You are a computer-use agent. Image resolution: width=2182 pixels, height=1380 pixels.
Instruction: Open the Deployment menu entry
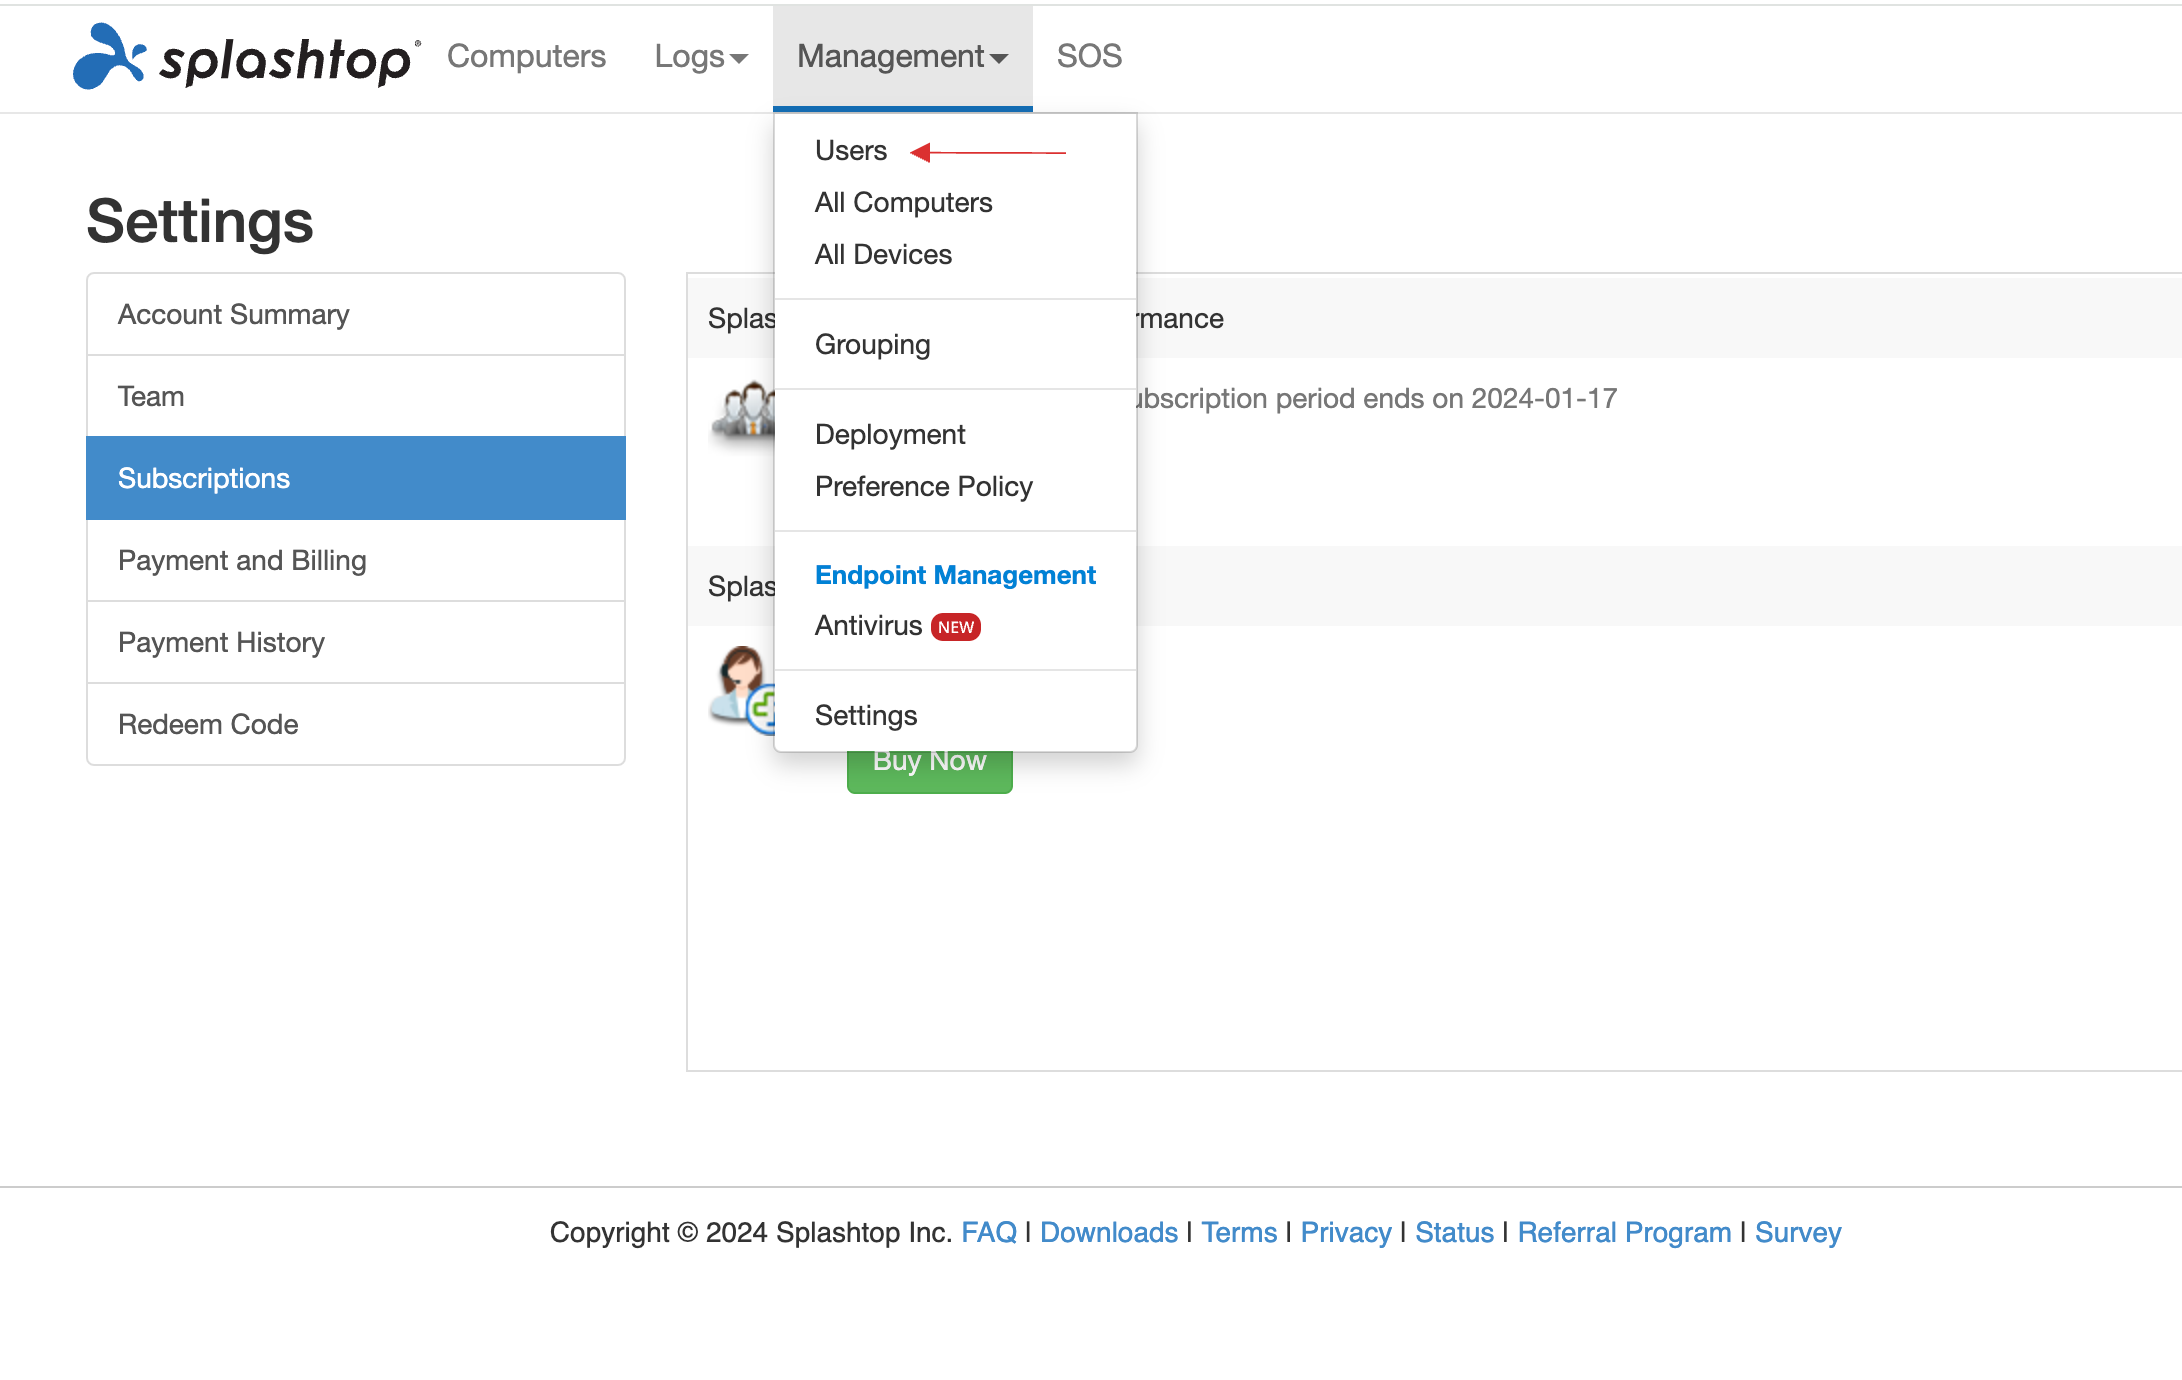890,434
